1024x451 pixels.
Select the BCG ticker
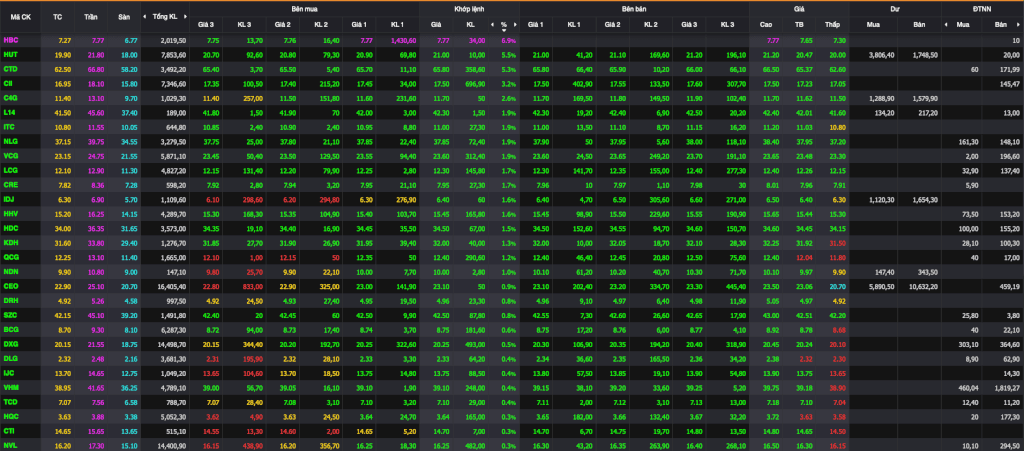tap(10, 329)
